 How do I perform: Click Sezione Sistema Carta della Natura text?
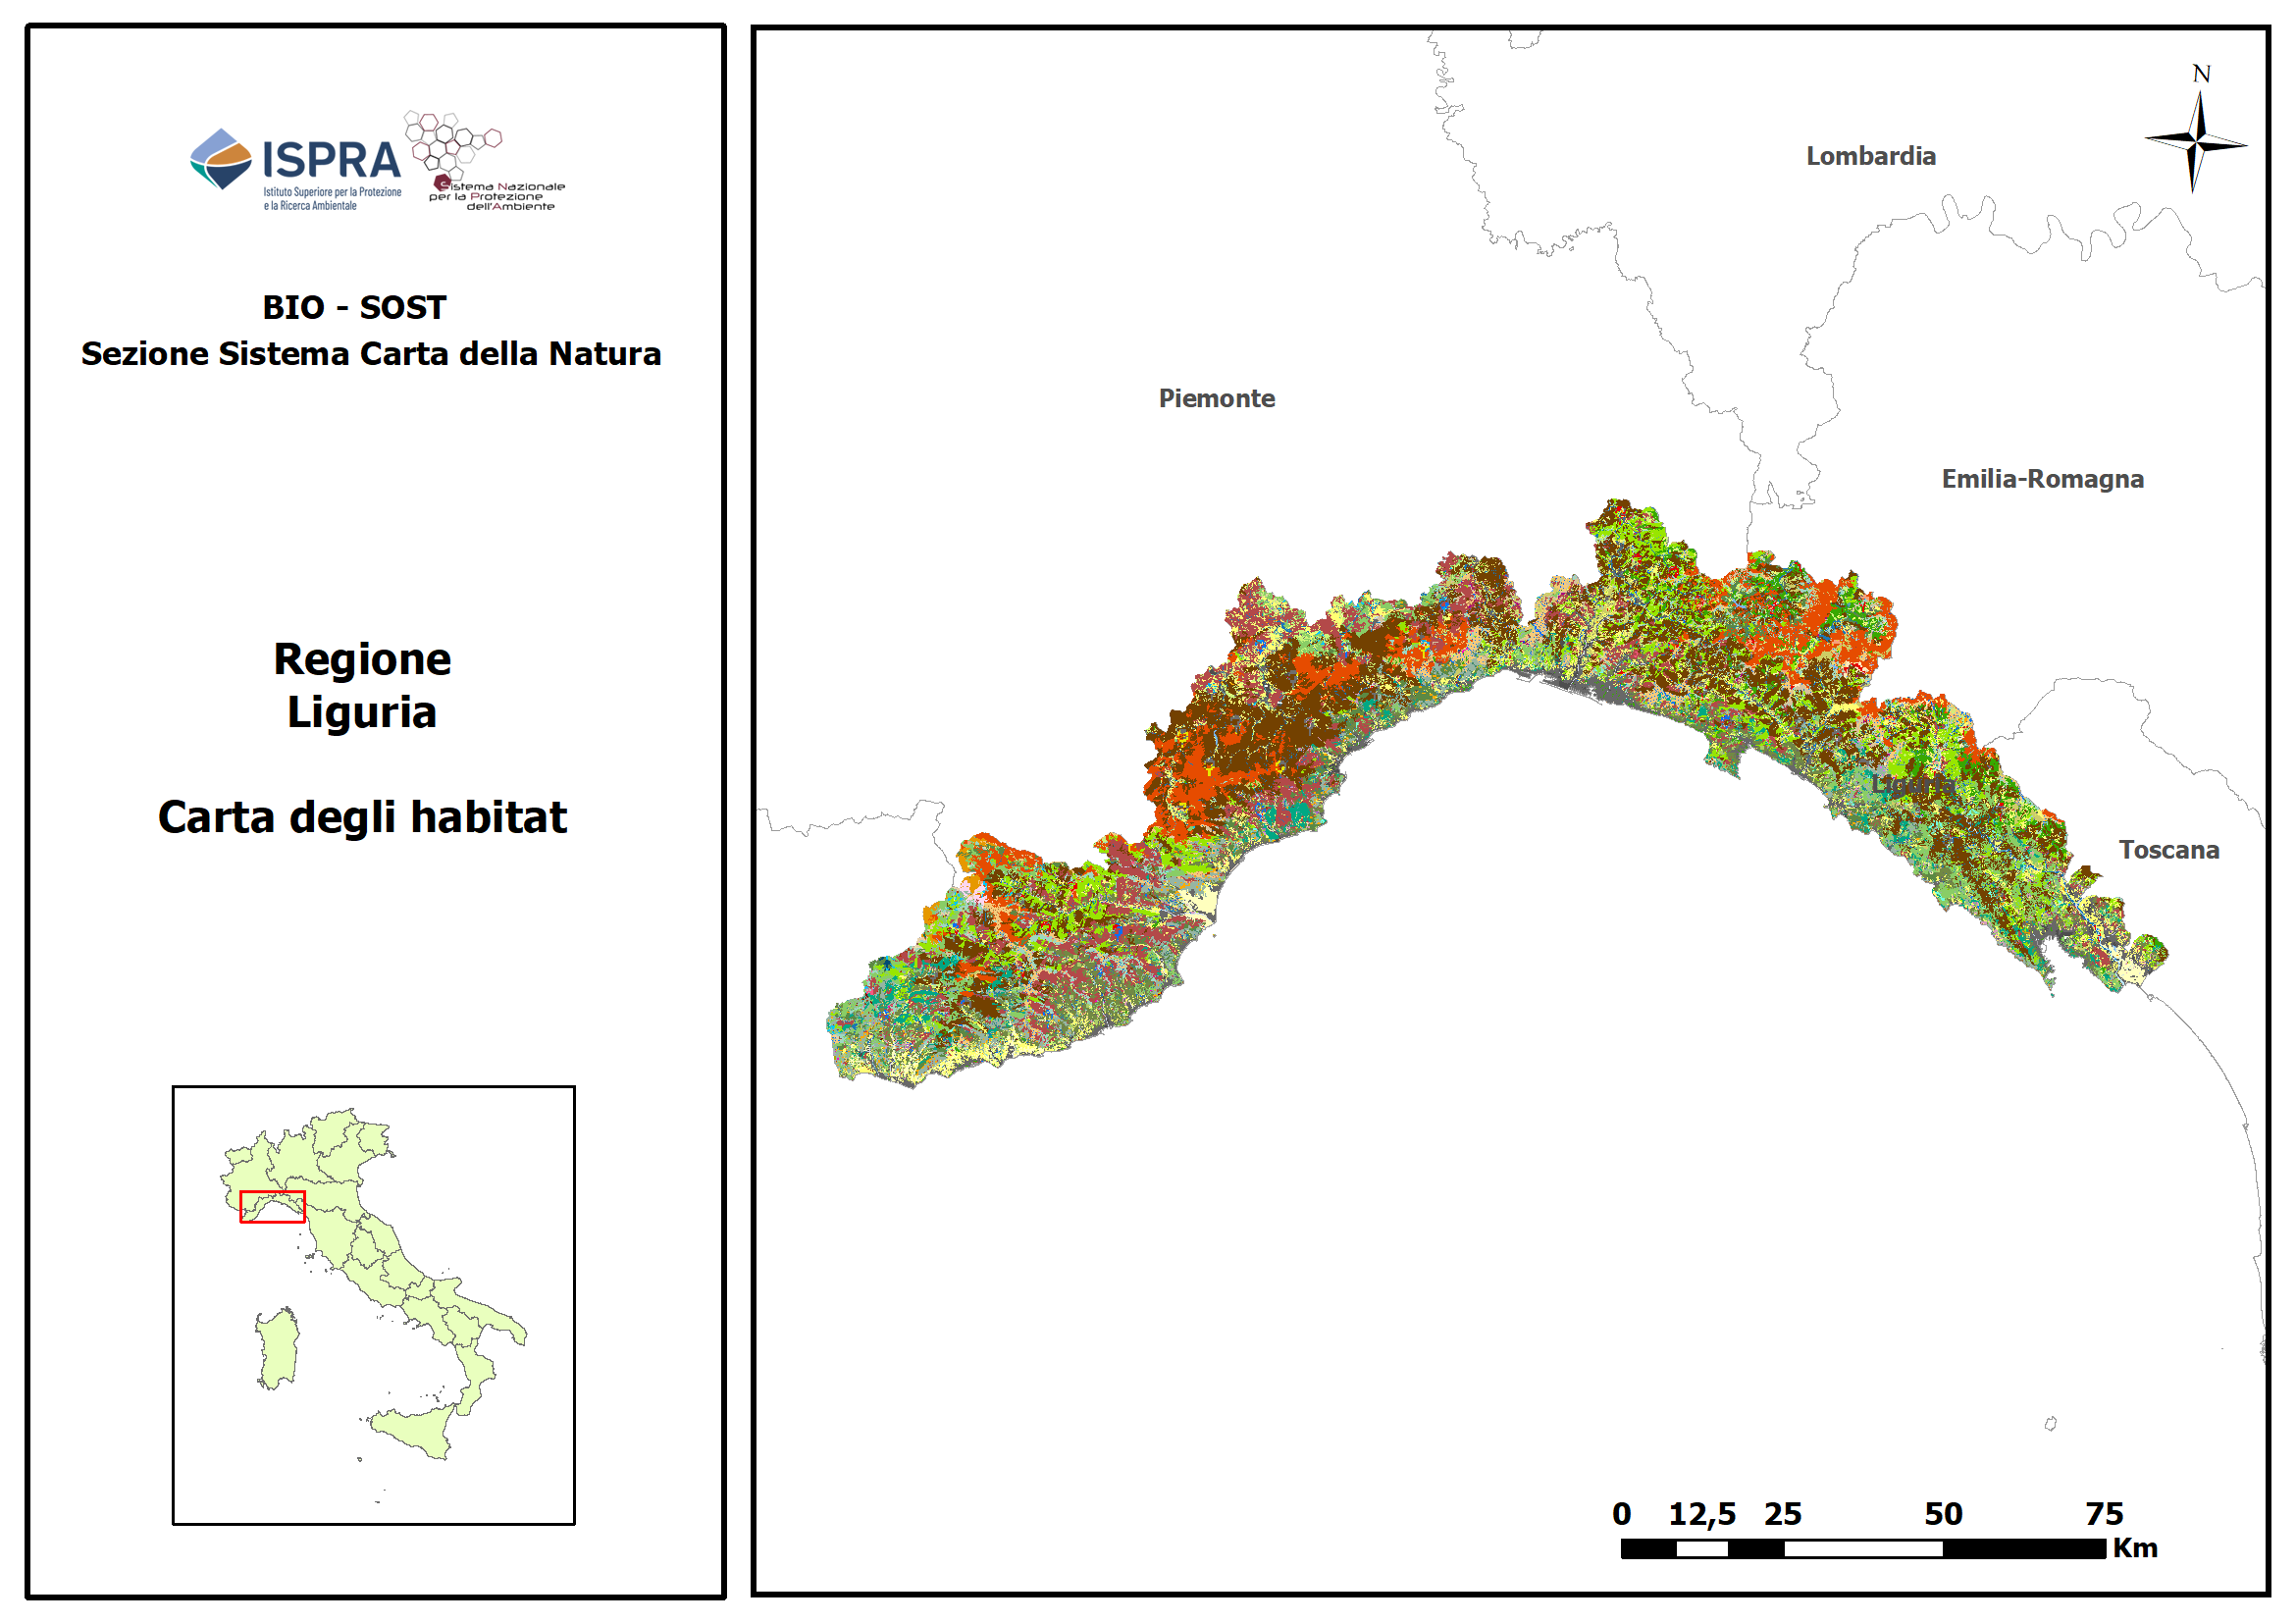(x=371, y=354)
